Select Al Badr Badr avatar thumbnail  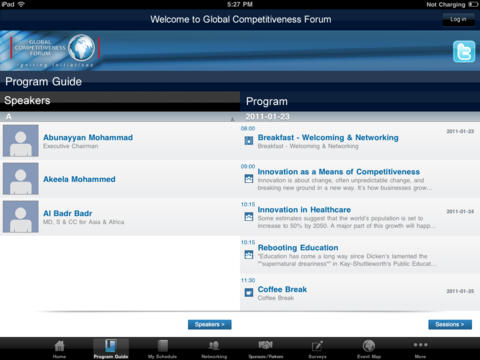(x=21, y=217)
